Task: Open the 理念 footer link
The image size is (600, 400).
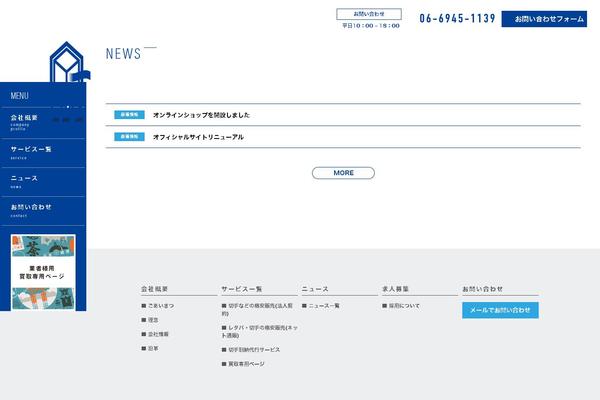Action: click(x=150, y=320)
